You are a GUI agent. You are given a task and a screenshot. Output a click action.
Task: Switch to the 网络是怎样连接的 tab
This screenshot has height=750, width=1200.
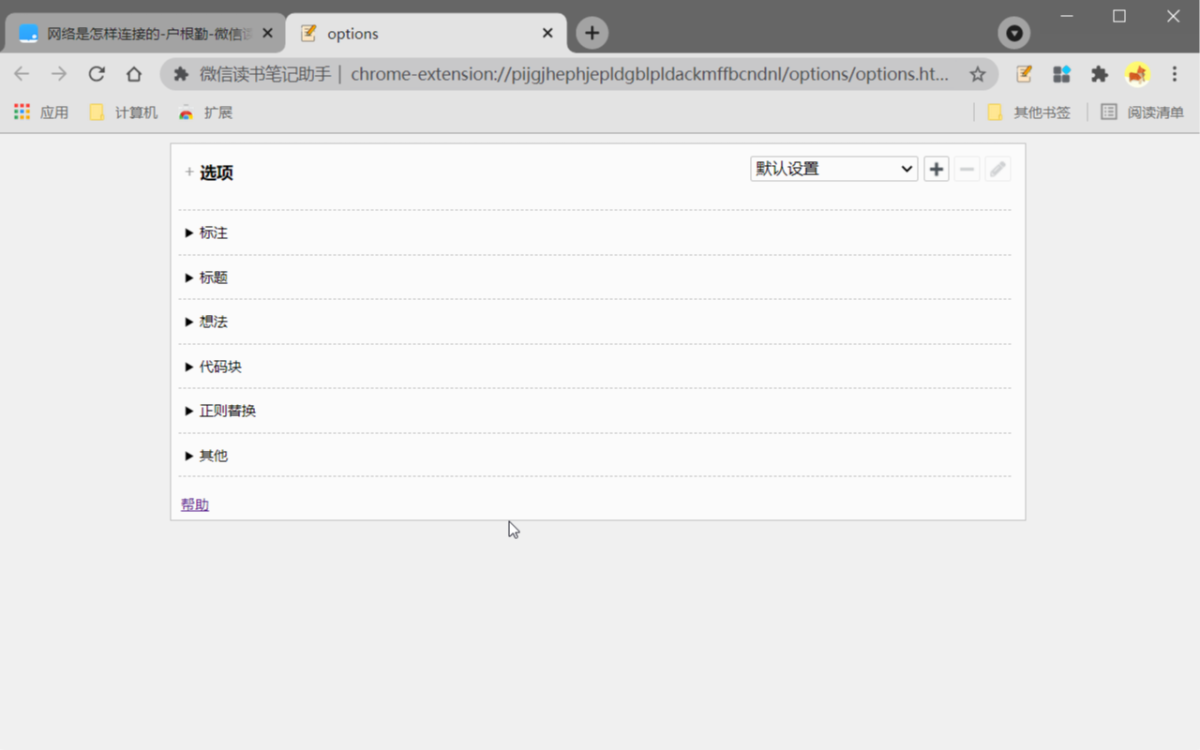(140, 32)
